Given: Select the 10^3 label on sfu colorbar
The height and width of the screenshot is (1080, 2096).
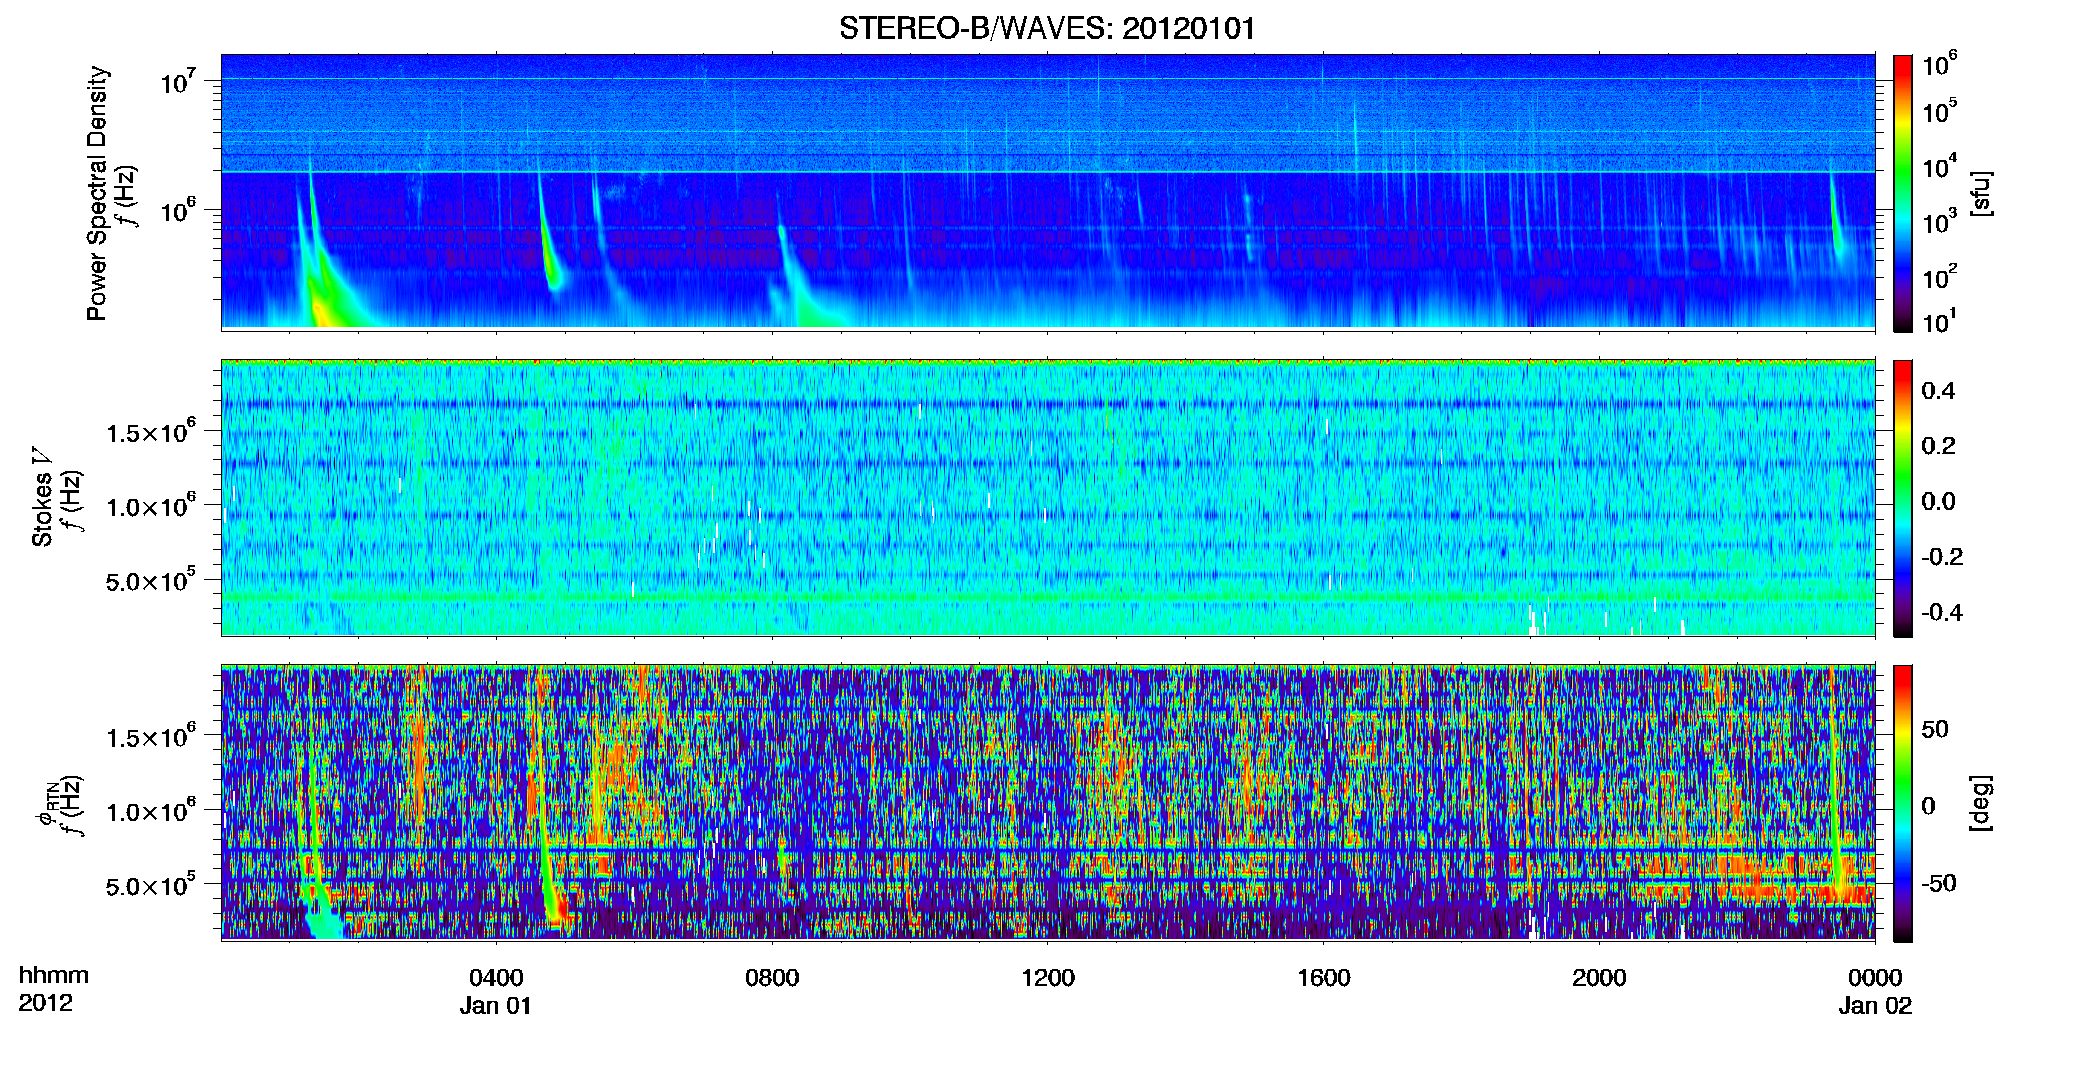Looking at the screenshot, I should [x=1940, y=222].
